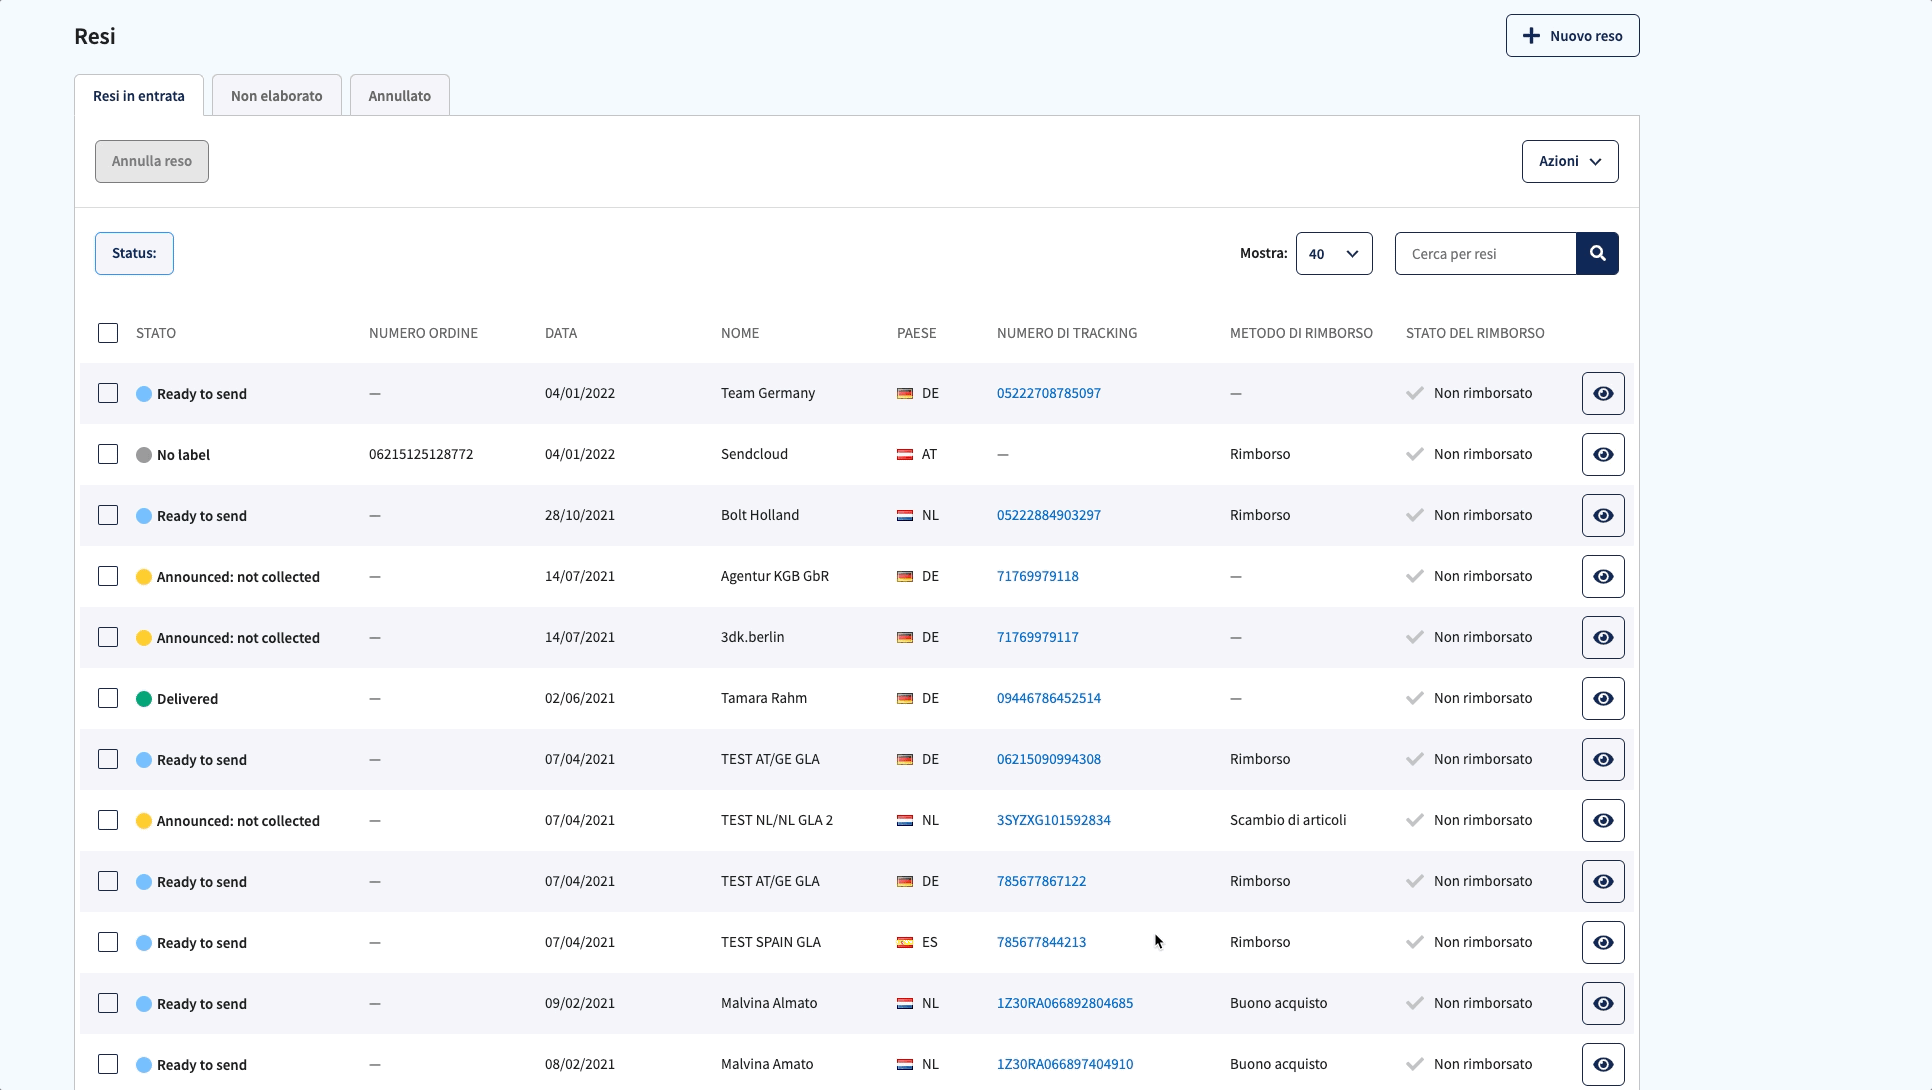1932x1090 pixels.
Task: Select Agentur KGB GbR row checkbox
Action: point(108,576)
